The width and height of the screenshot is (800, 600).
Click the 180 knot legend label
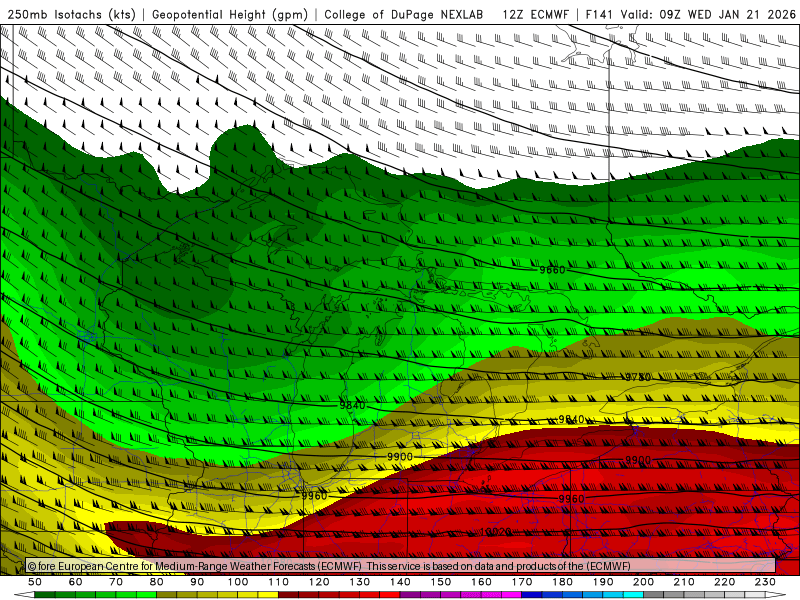(x=563, y=582)
